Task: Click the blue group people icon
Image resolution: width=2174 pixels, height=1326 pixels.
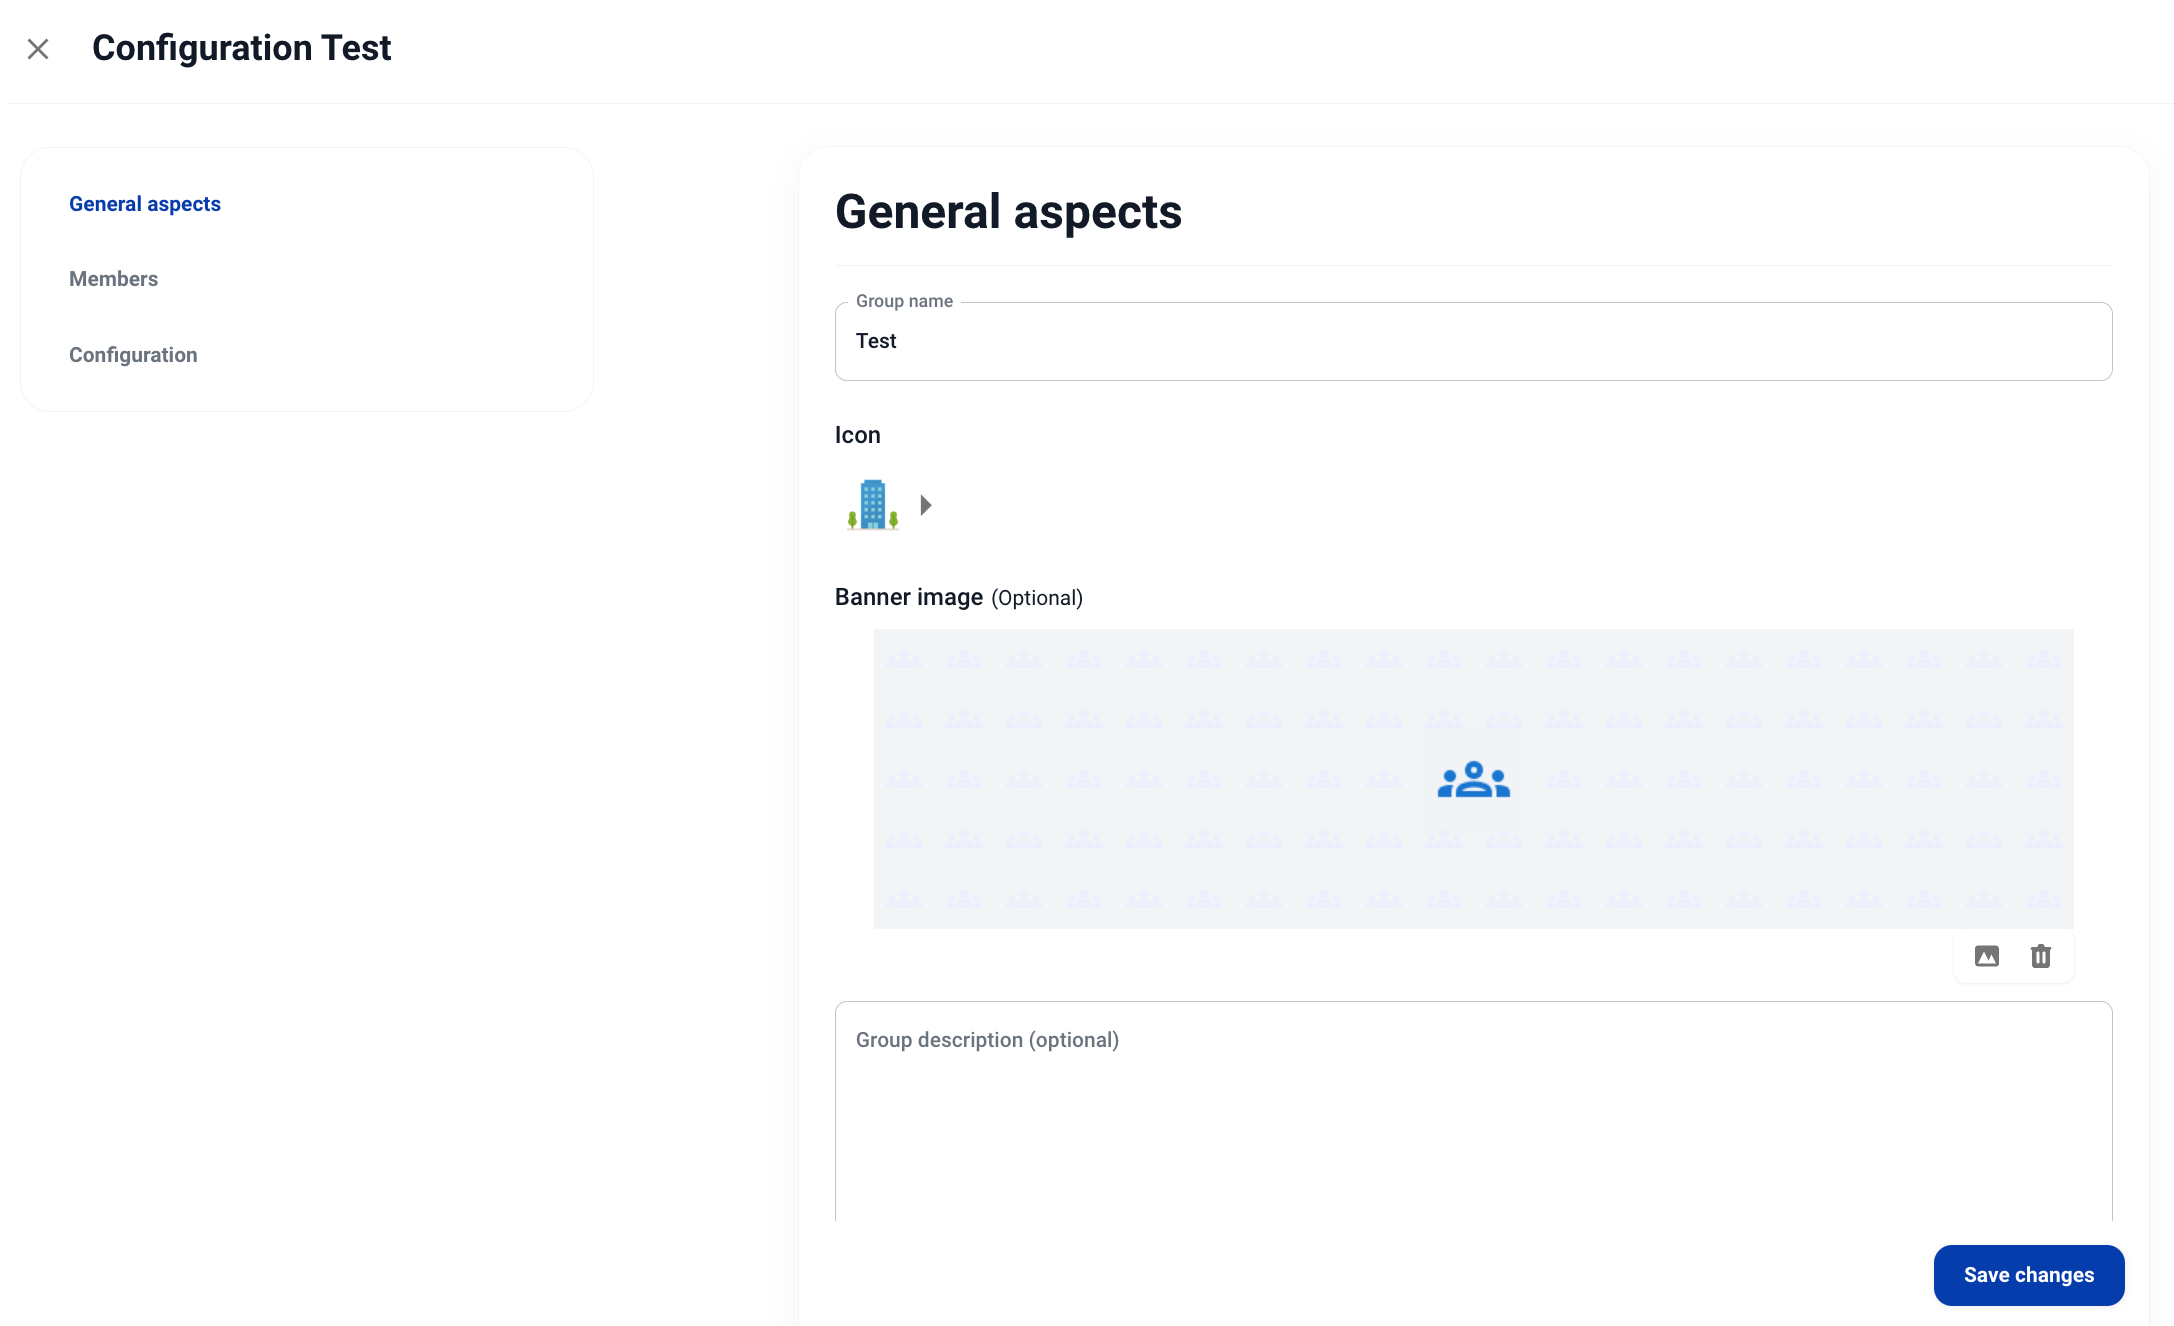Action: coord(1473,780)
